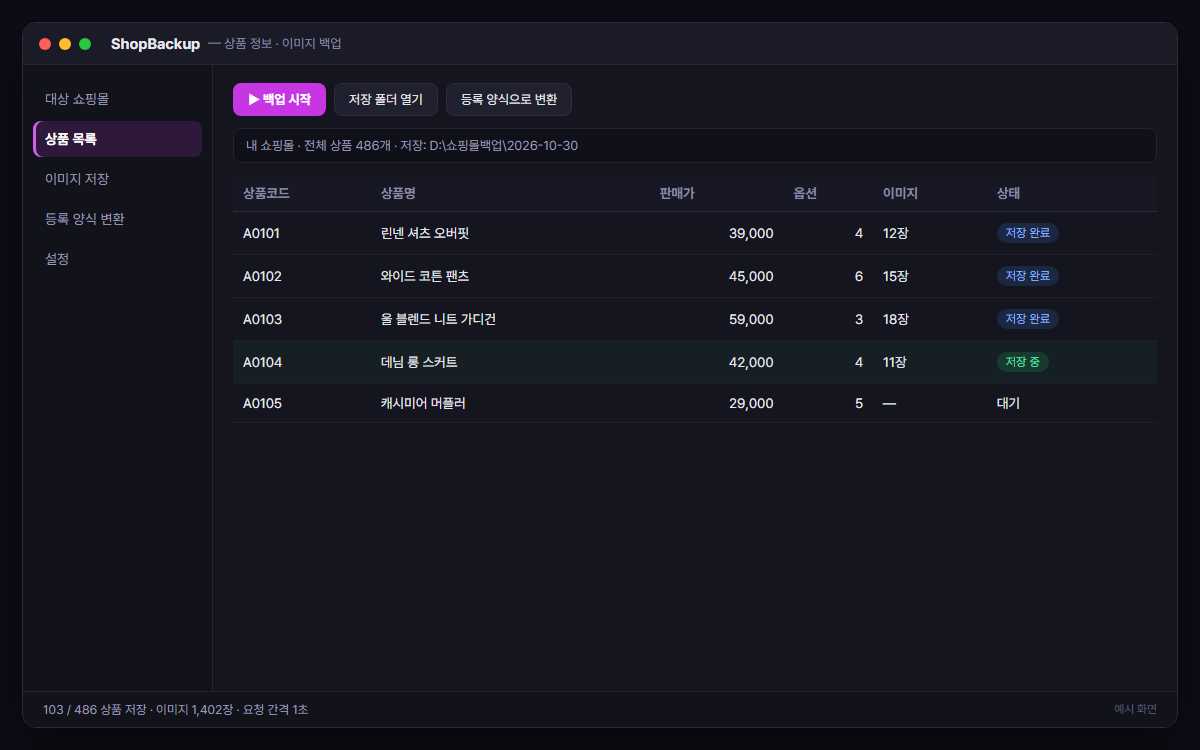Click the 저장 완료 badge for A0102

pyautogui.click(x=1027, y=276)
